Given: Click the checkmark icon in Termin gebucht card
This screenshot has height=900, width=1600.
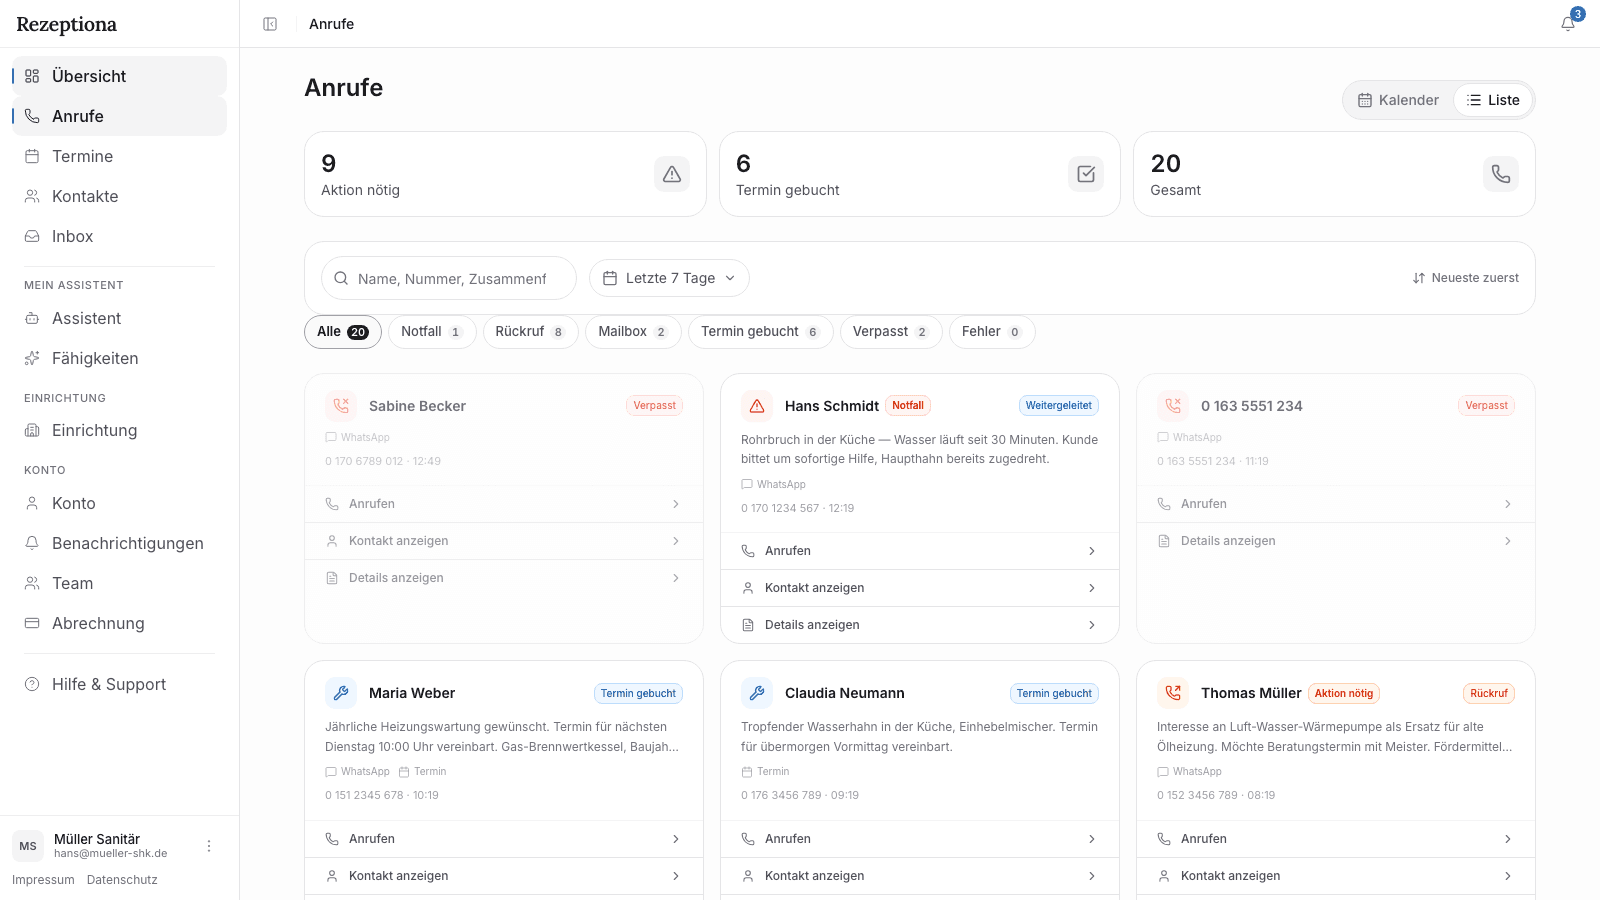Looking at the screenshot, I should point(1086,174).
